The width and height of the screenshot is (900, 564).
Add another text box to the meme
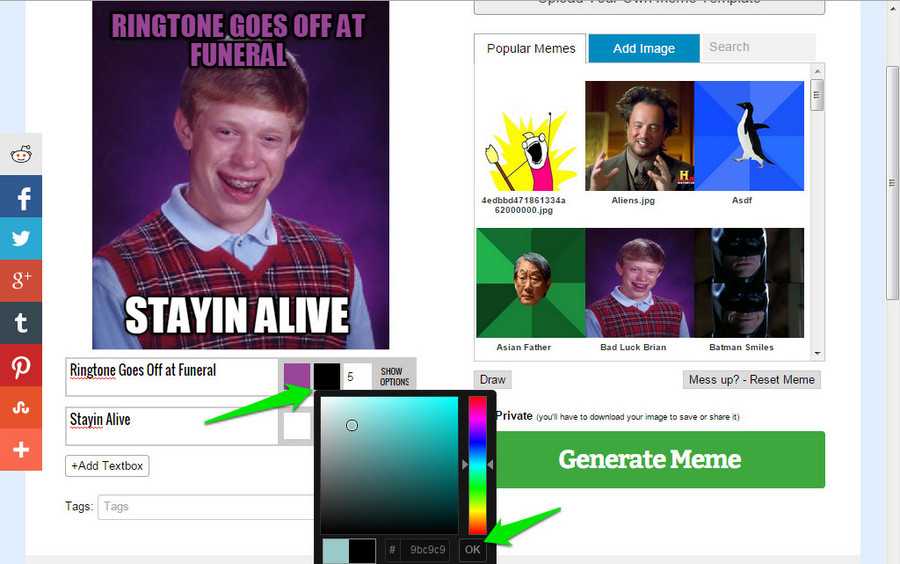coord(107,466)
